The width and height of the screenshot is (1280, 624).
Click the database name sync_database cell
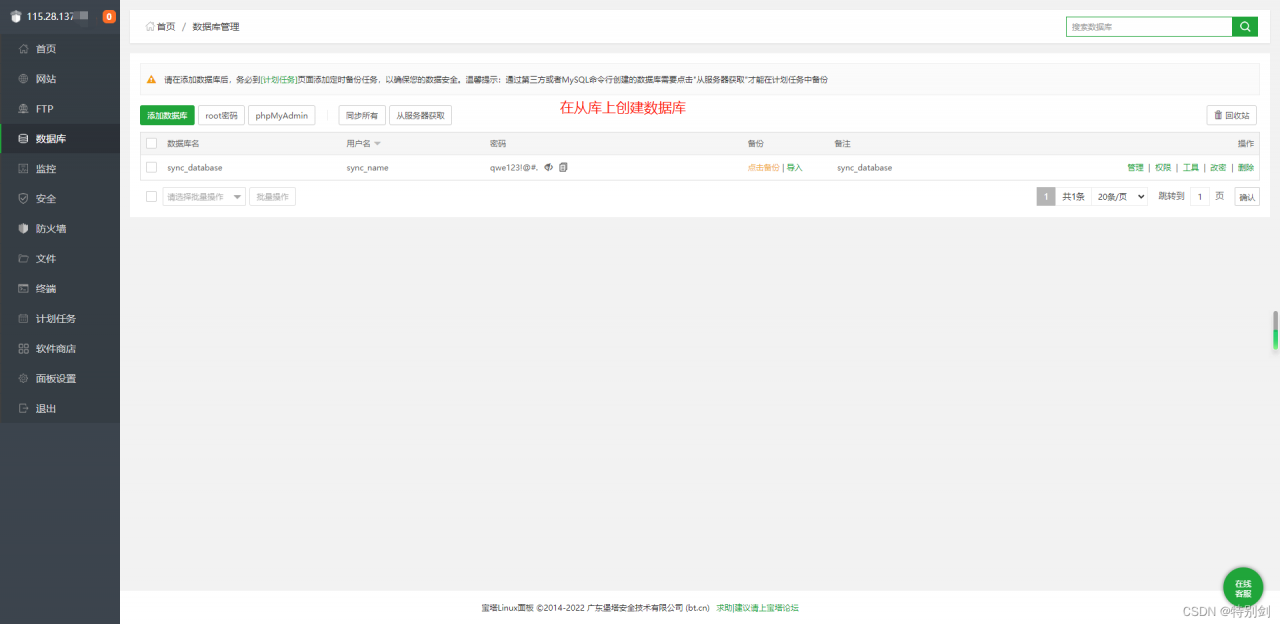coord(195,168)
